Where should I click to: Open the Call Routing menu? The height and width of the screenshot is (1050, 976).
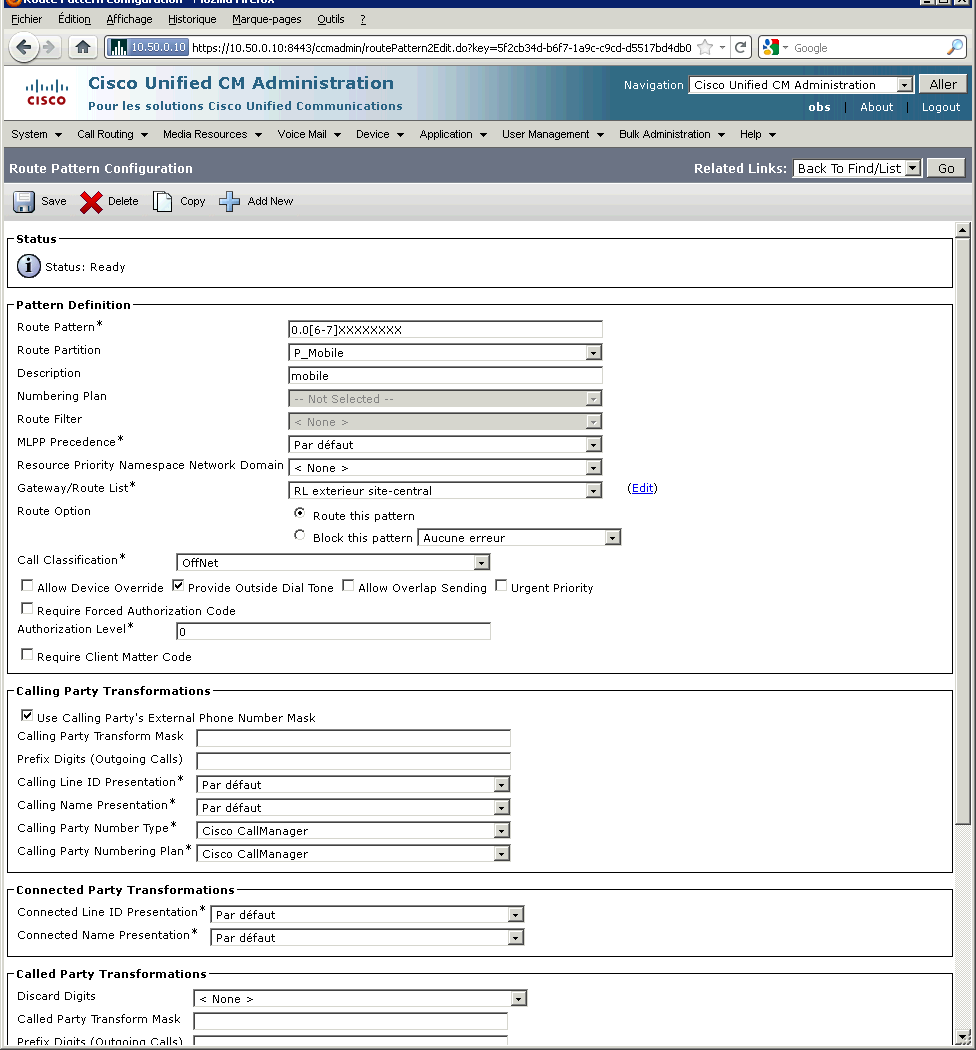tap(112, 135)
